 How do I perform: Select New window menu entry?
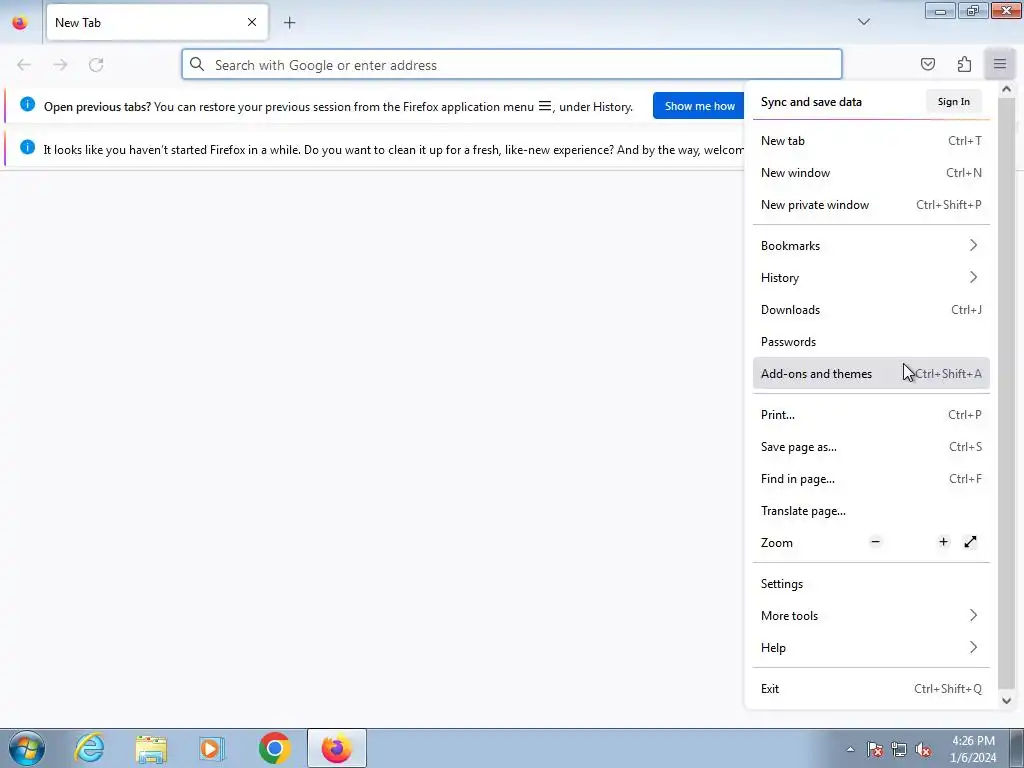pyautogui.click(x=871, y=172)
